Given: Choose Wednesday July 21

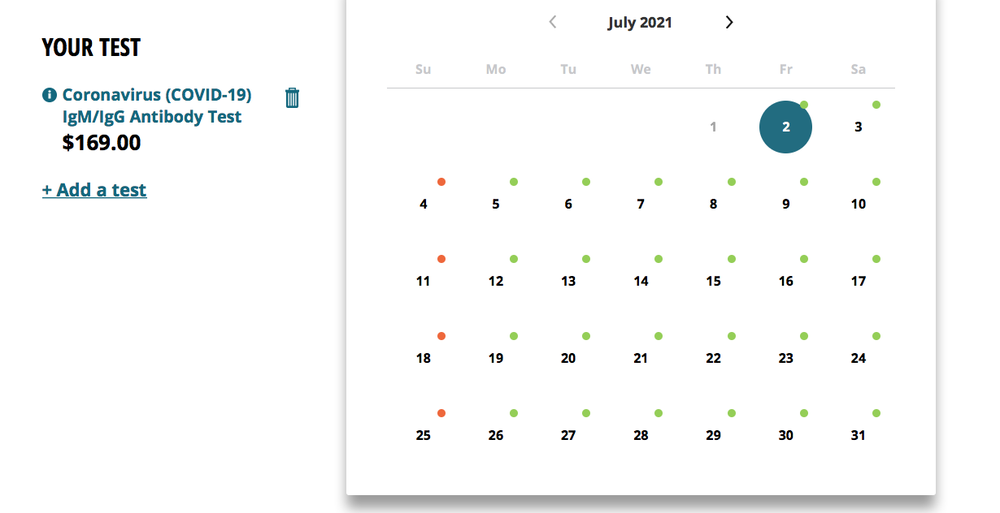Looking at the screenshot, I should coord(641,358).
